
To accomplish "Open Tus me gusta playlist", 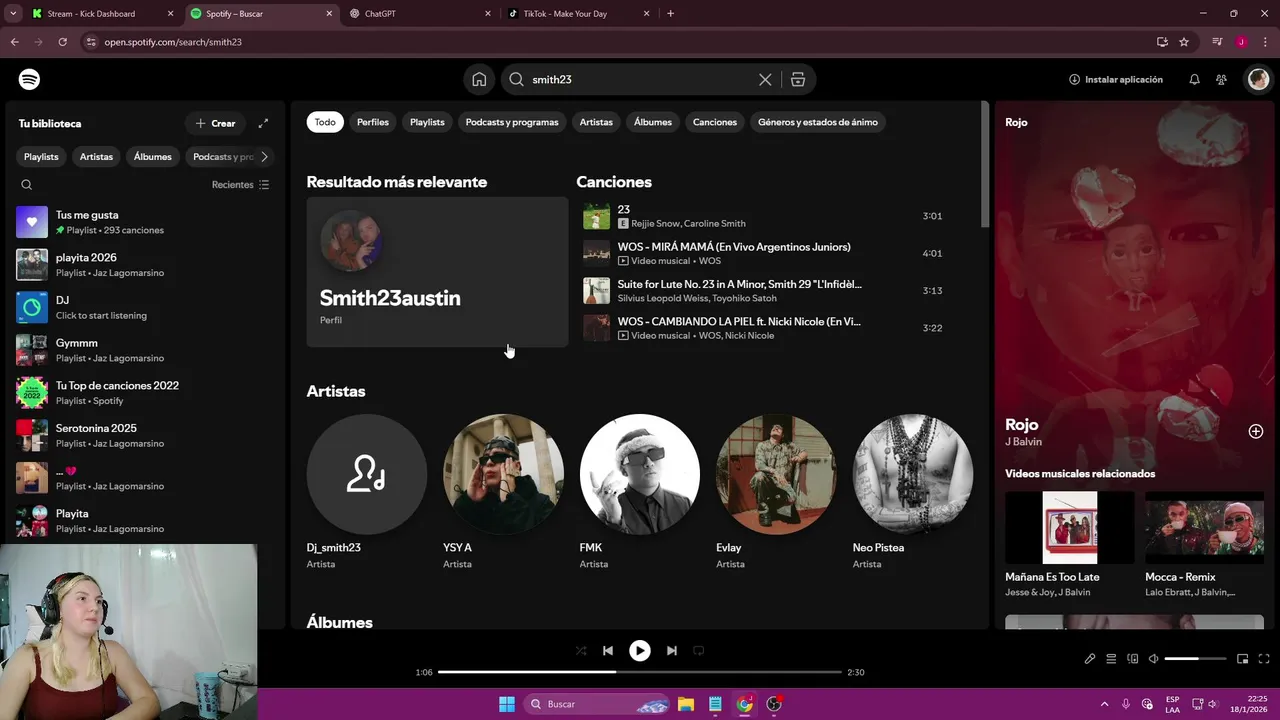I will pos(145,222).
